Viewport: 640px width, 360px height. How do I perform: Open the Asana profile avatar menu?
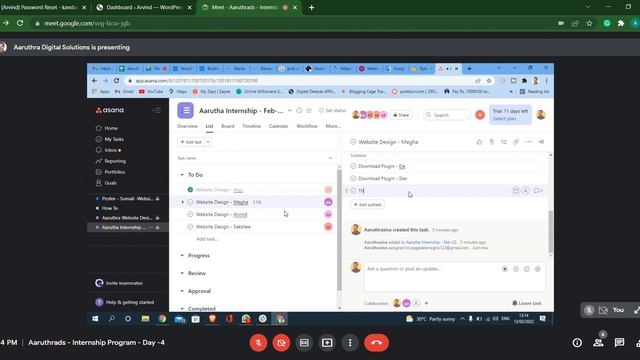(541, 115)
